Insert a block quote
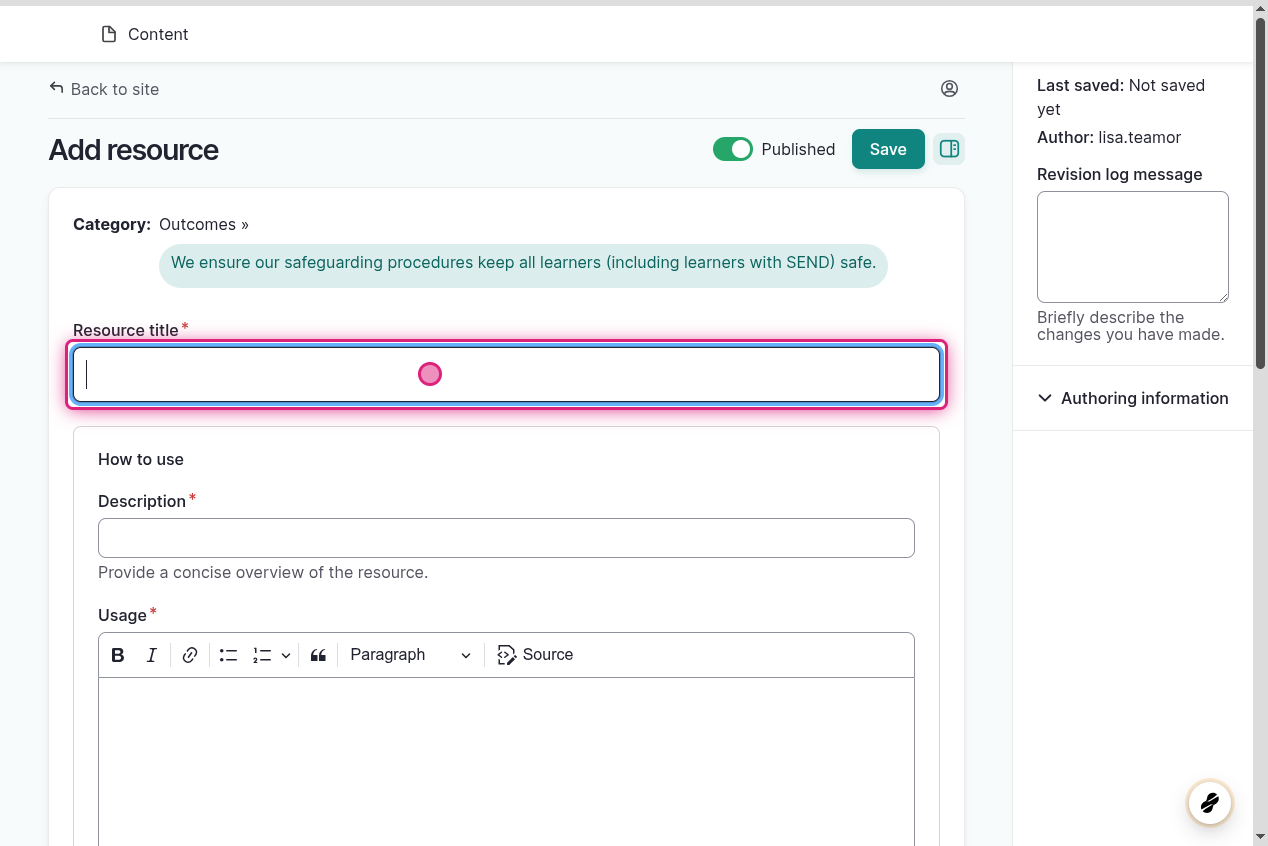The image size is (1268, 846). point(318,655)
